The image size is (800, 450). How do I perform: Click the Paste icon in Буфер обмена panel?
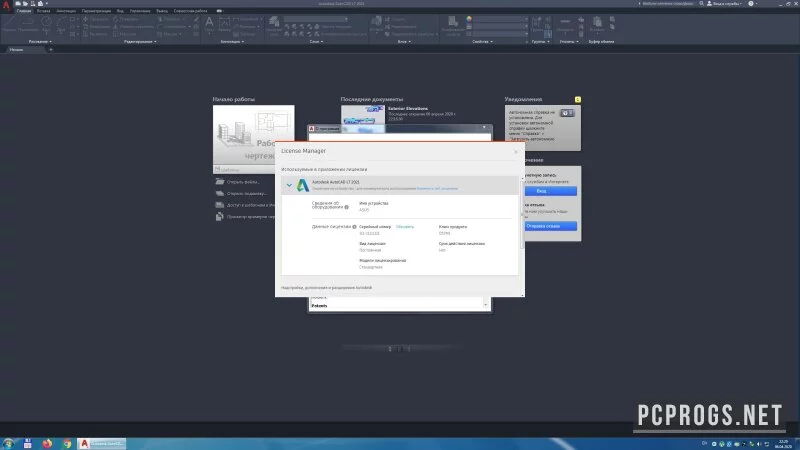[597, 24]
